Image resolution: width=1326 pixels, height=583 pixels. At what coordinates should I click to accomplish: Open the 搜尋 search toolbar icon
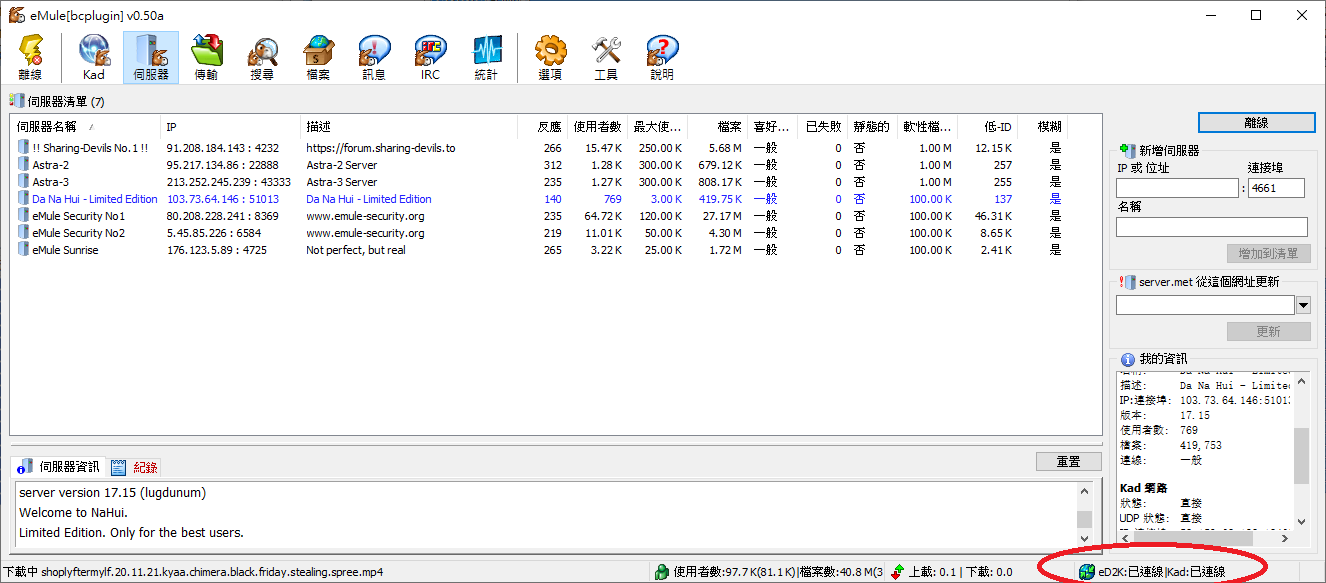tap(262, 57)
